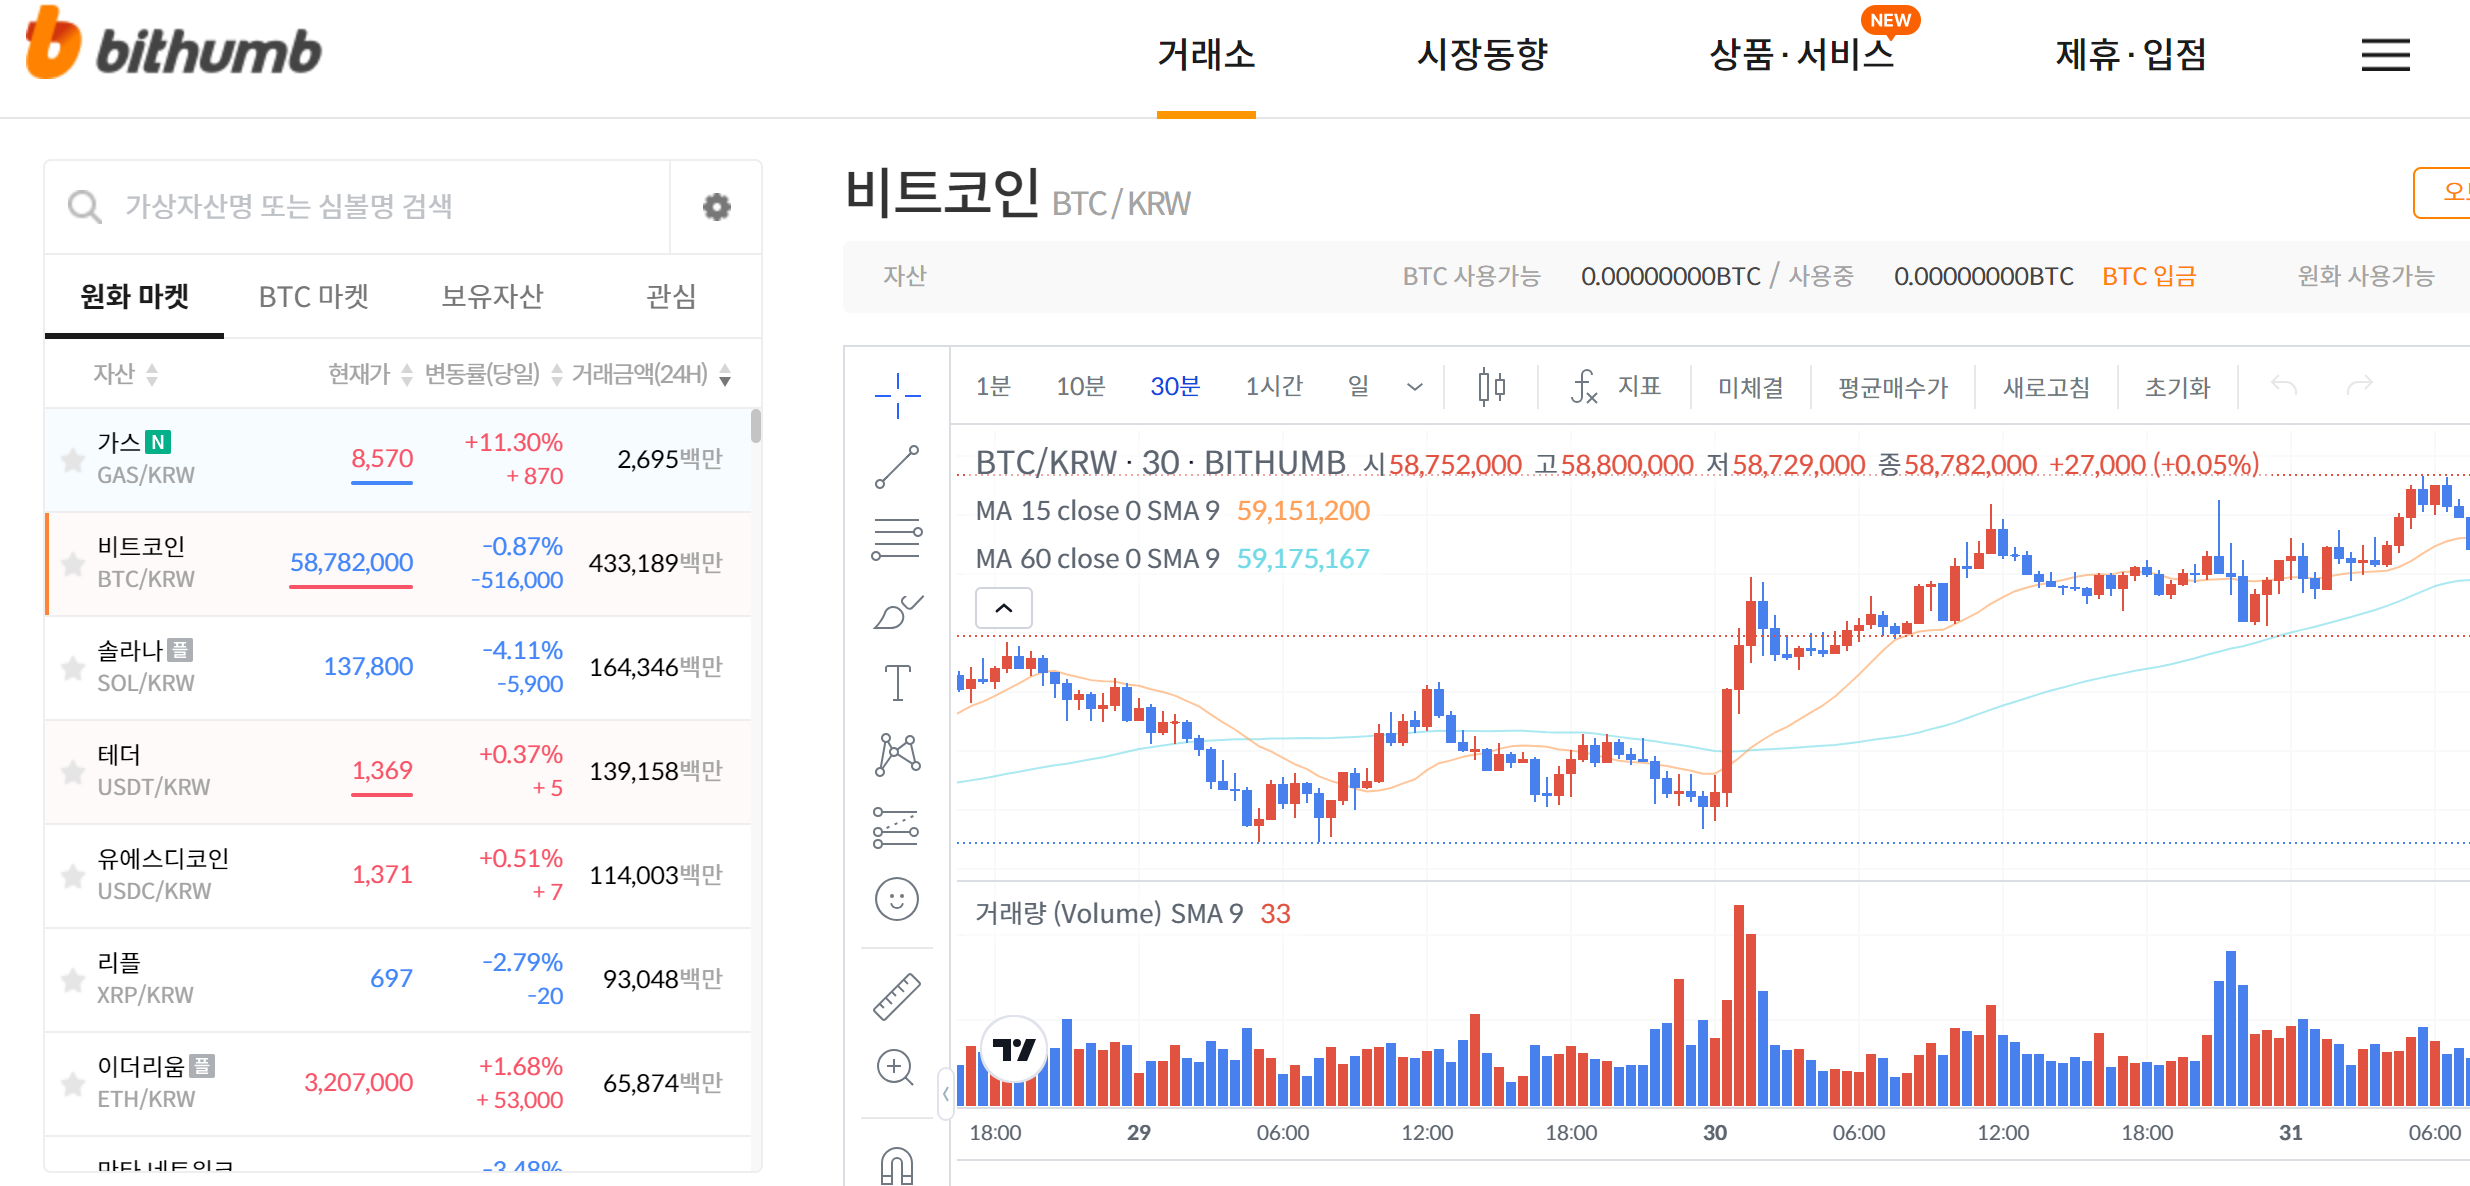Select the trend line drawing tool
Image resolution: width=2470 pixels, height=1186 pixels.
[x=897, y=465]
